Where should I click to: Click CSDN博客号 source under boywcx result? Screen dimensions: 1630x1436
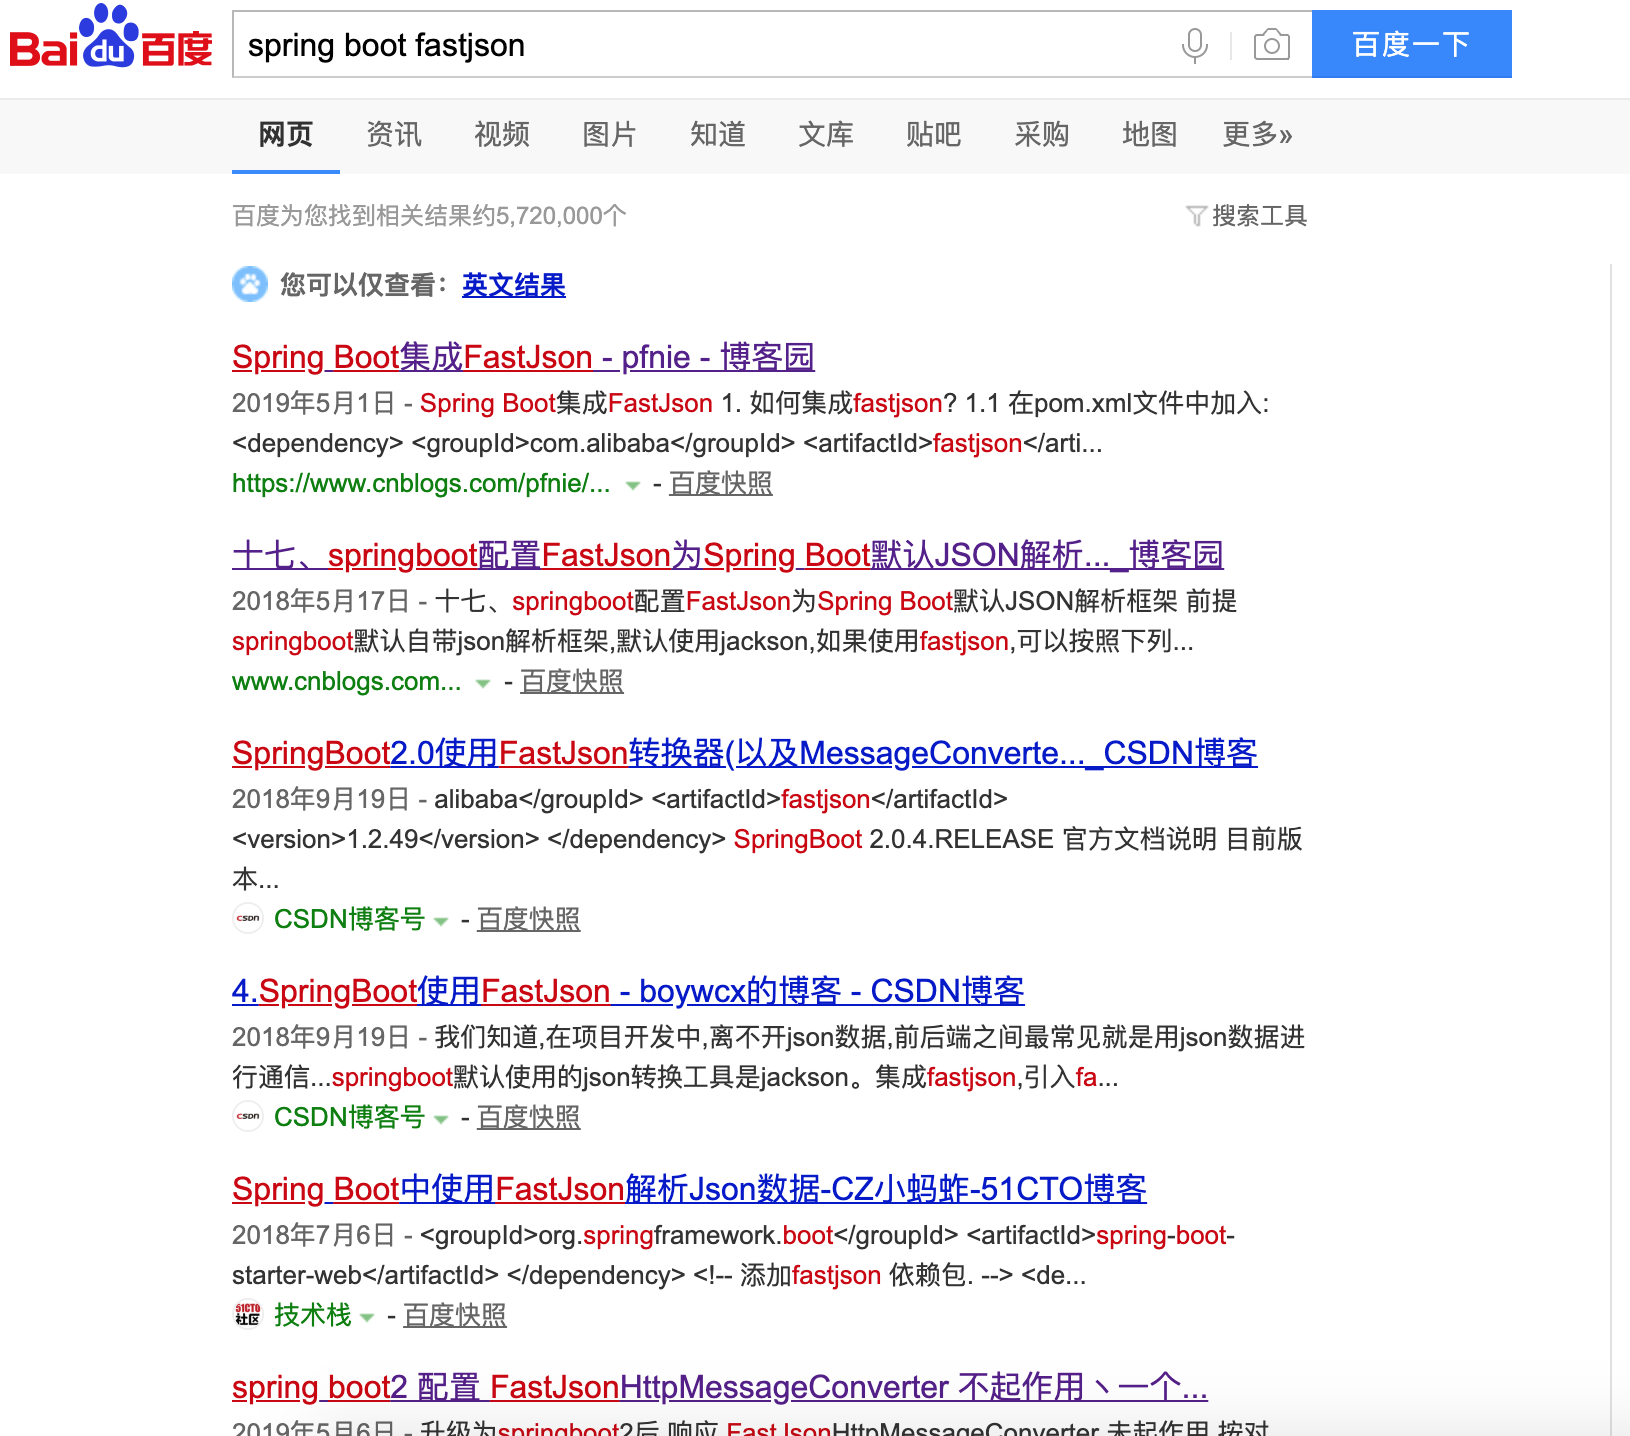point(350,1117)
